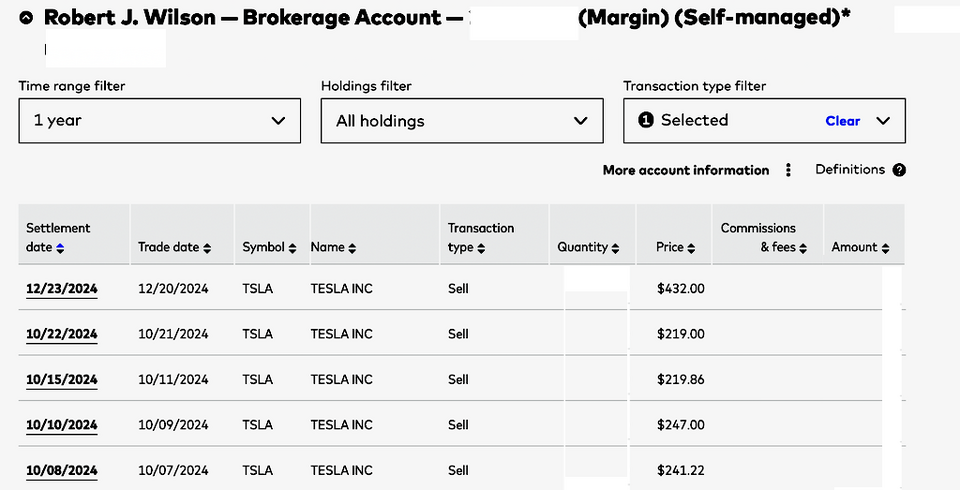
Task: Collapse the Robert J. Wilson account section
Action: pyautogui.click(x=26, y=18)
